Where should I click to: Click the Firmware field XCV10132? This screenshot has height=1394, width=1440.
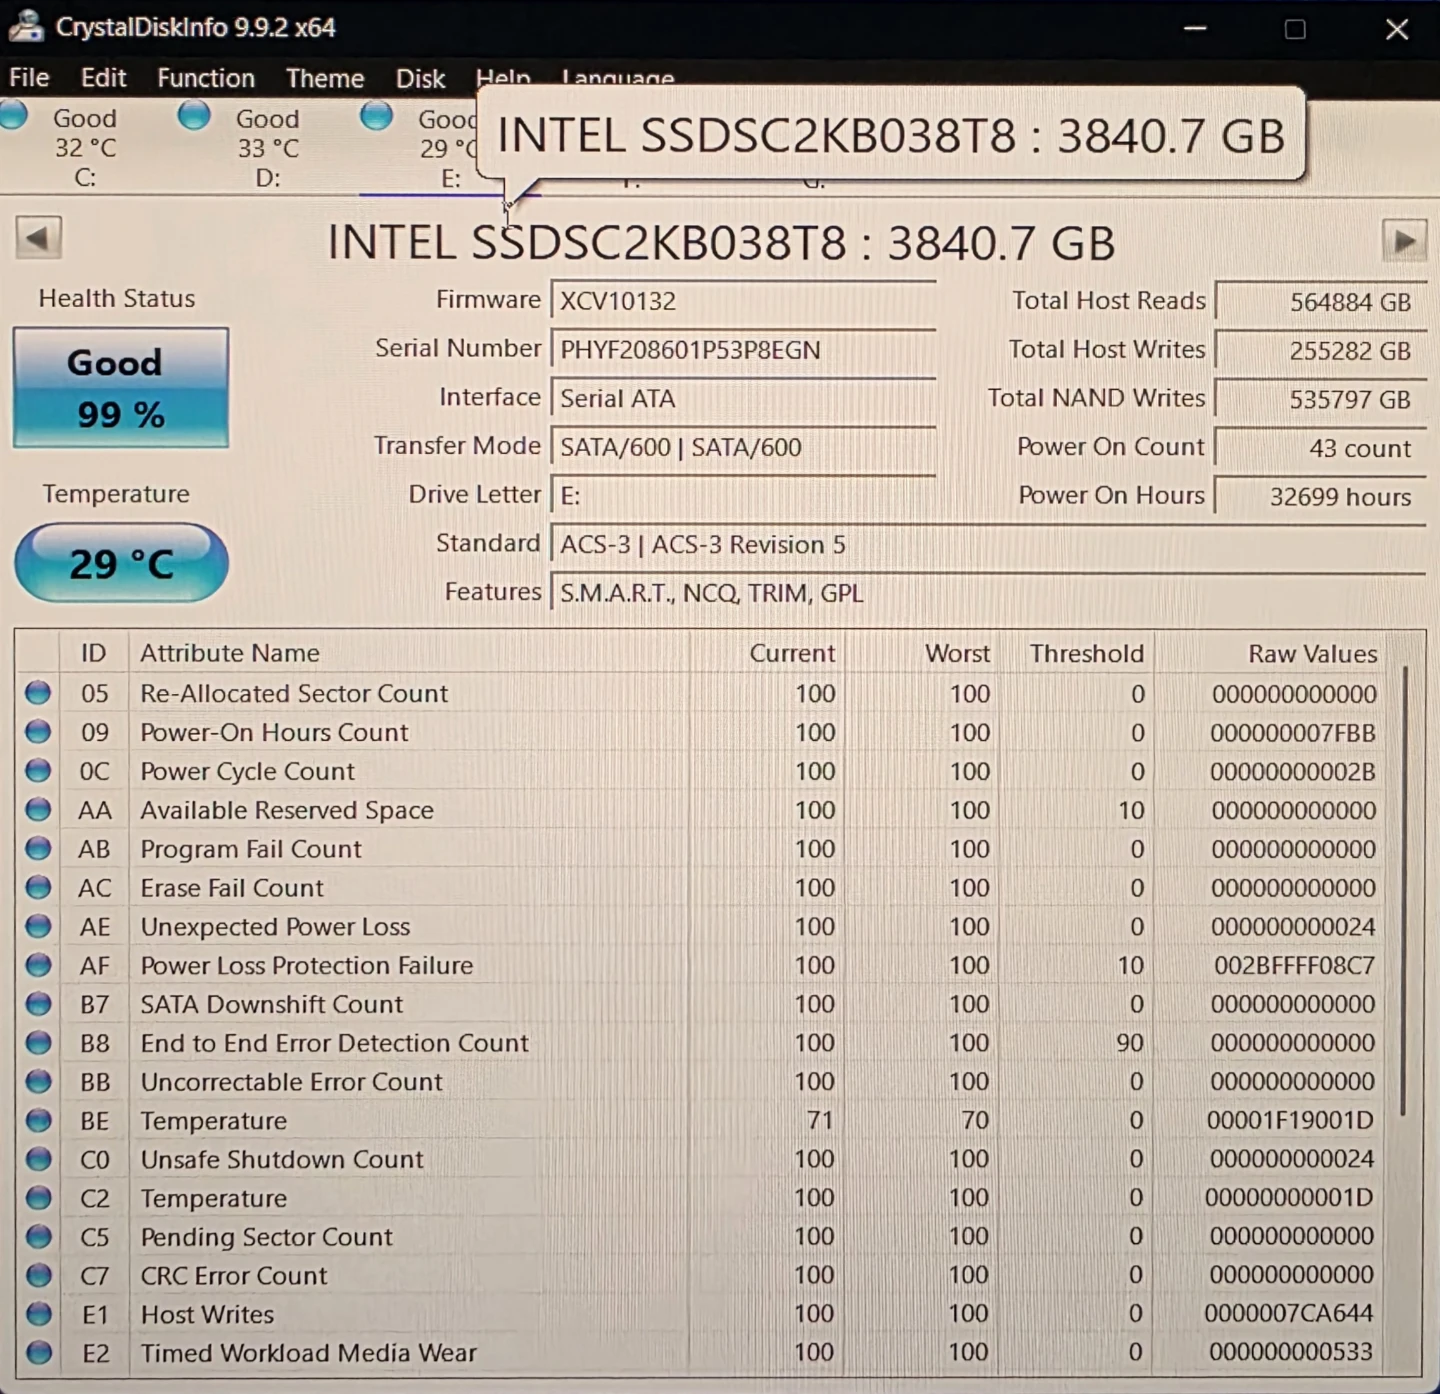[743, 301]
